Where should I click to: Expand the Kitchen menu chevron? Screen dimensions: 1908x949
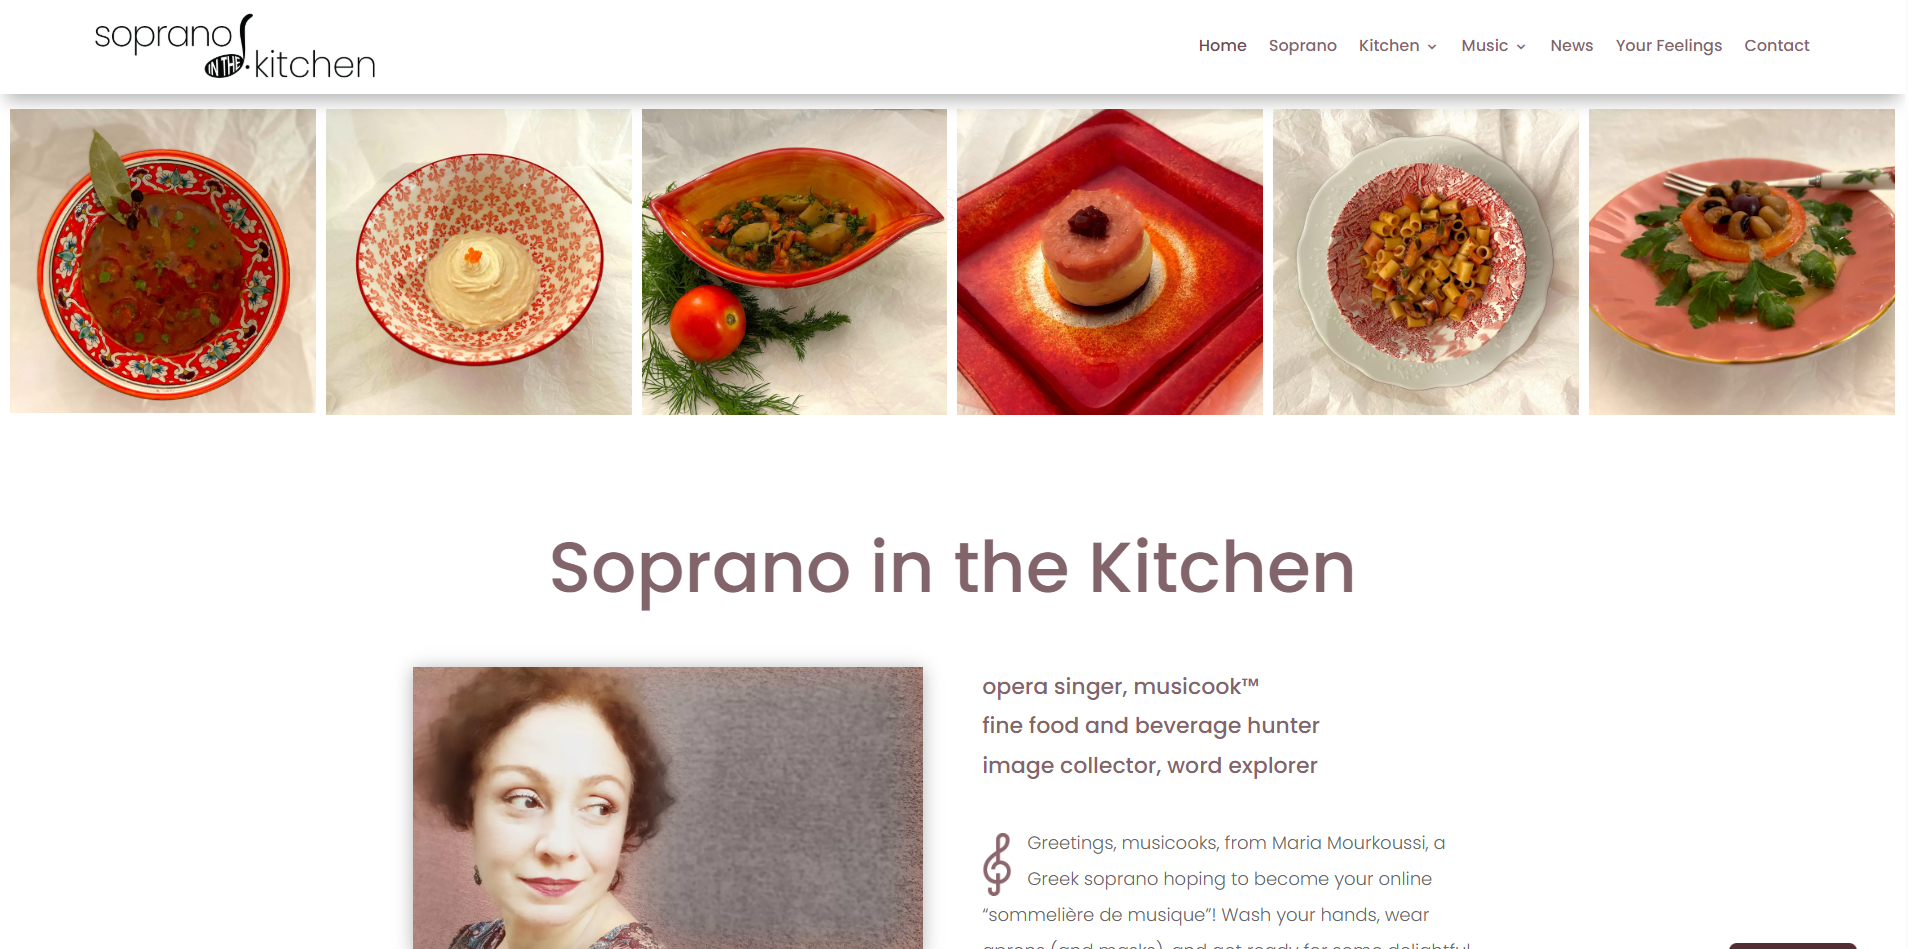click(1432, 47)
